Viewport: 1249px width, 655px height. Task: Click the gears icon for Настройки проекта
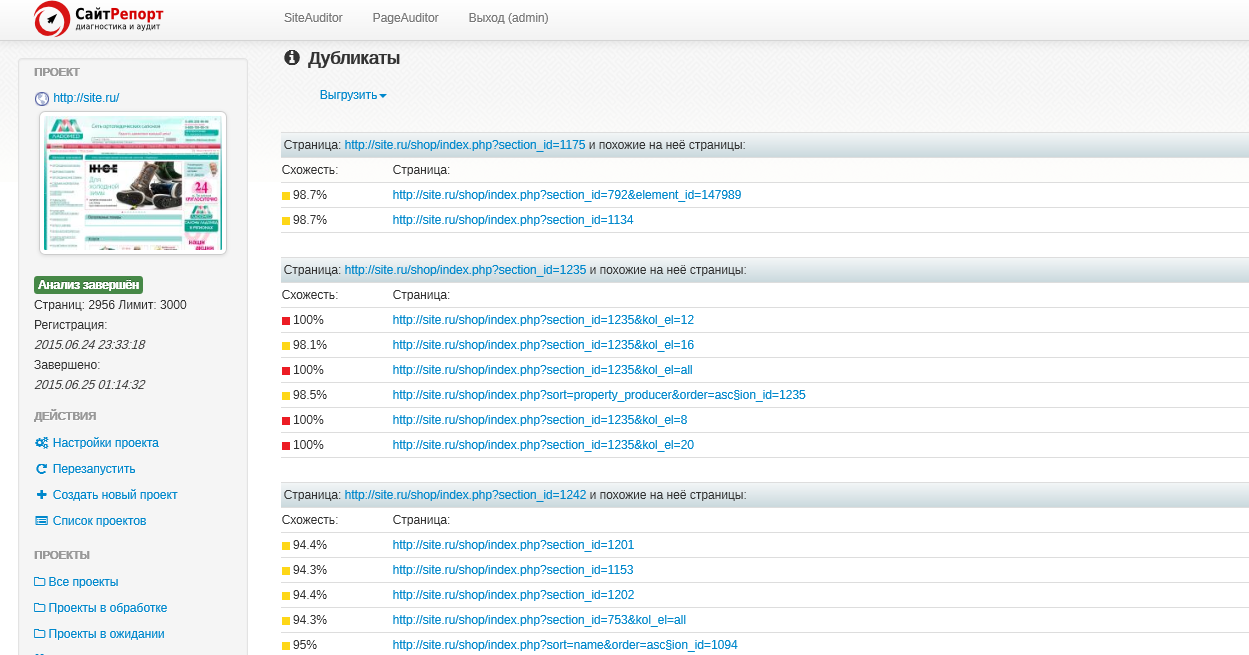click(x=41, y=443)
